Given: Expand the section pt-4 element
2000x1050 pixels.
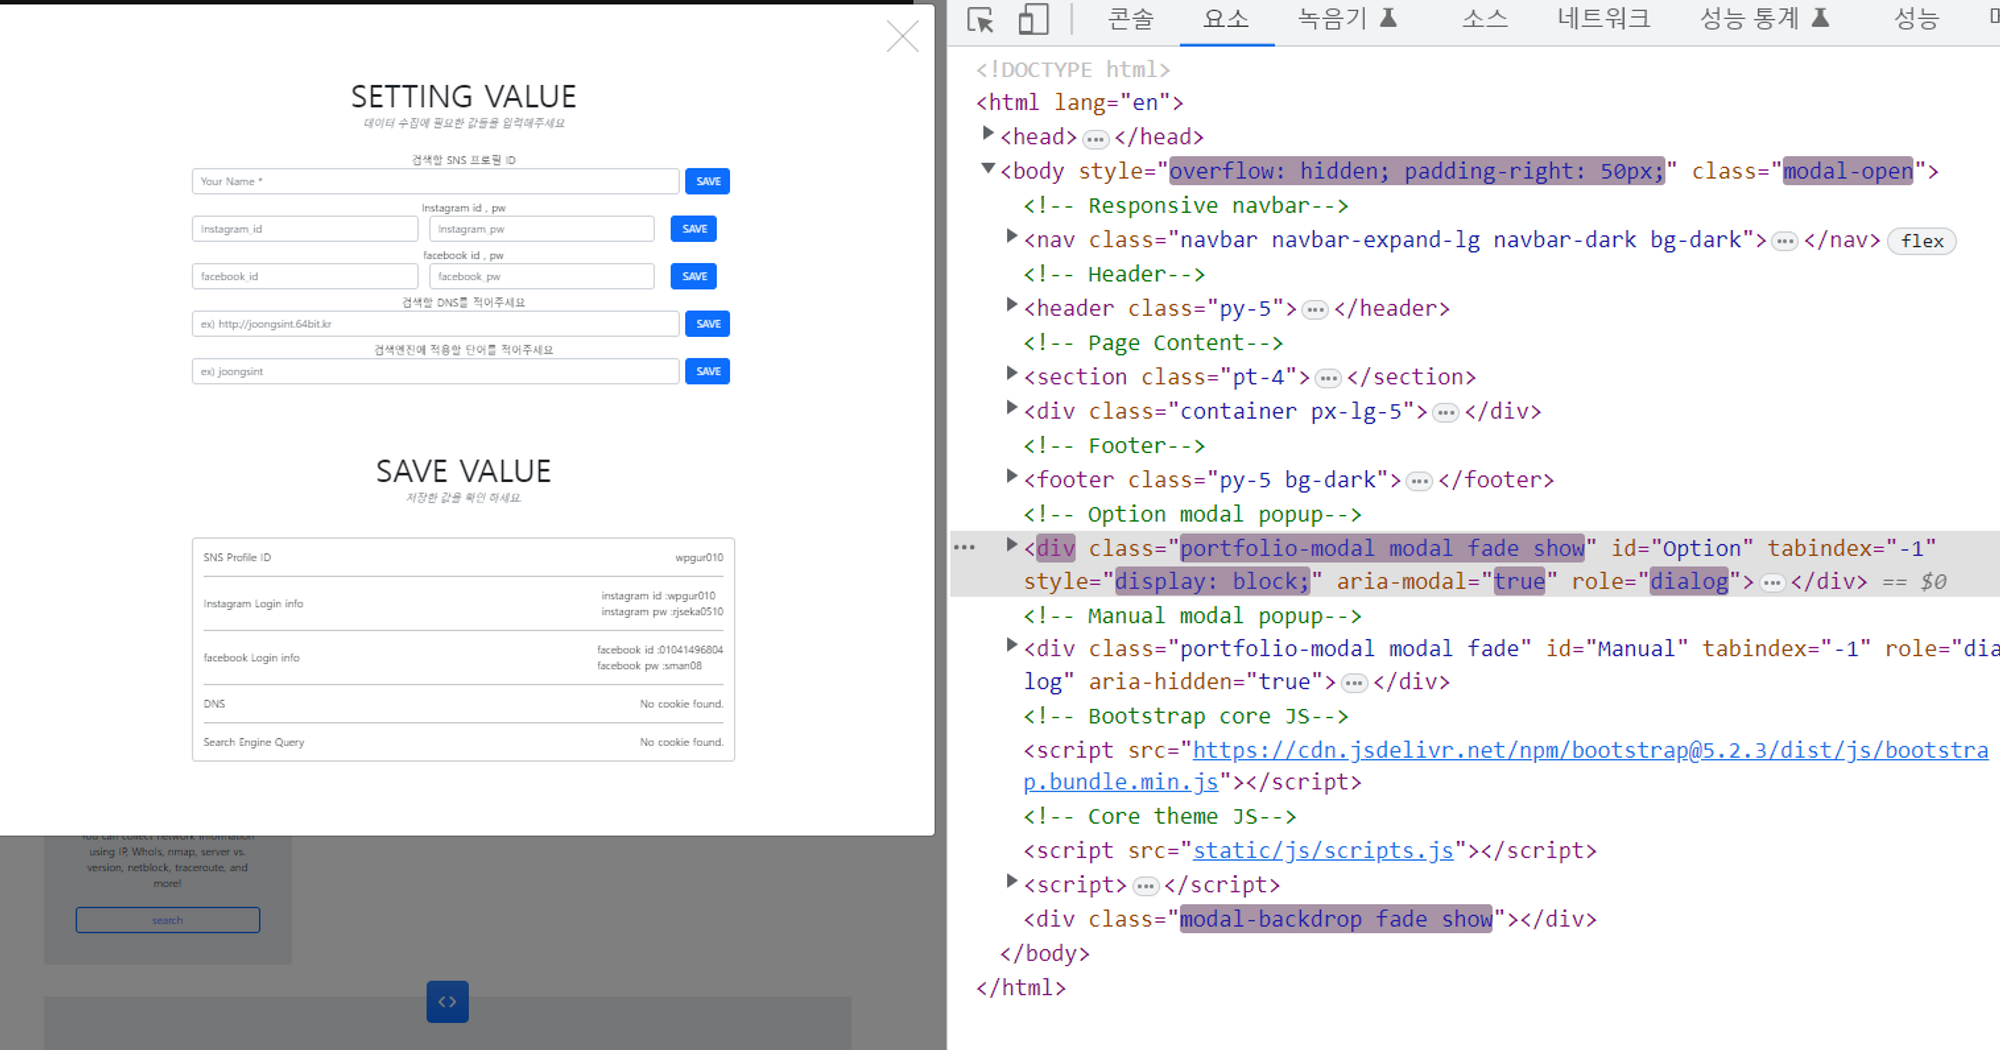Looking at the screenshot, I should (x=1012, y=374).
